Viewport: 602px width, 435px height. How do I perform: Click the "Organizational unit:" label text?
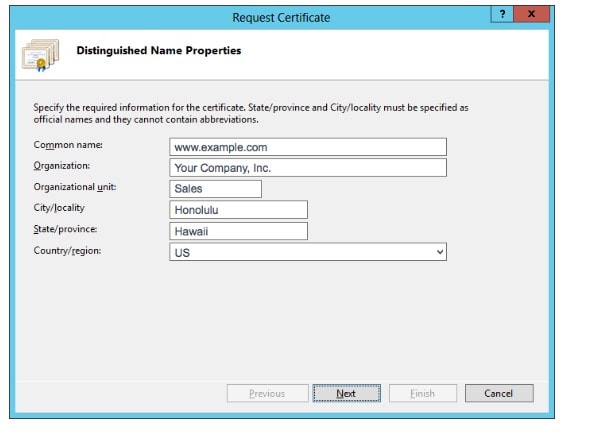point(75,187)
